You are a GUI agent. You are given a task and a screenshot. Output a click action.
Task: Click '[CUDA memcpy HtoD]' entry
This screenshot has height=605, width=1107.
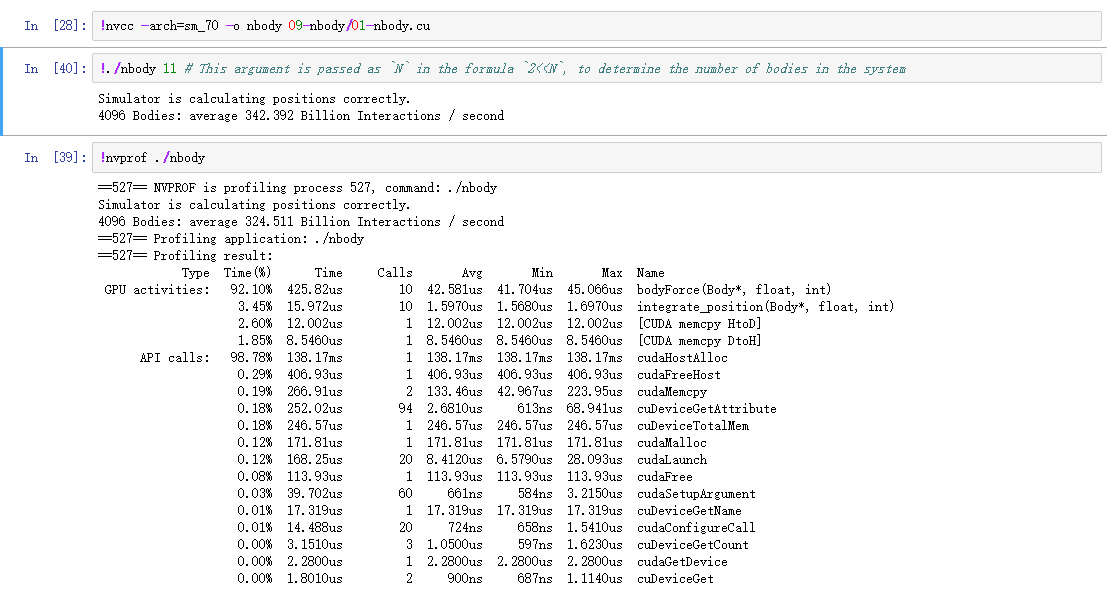click(x=699, y=324)
